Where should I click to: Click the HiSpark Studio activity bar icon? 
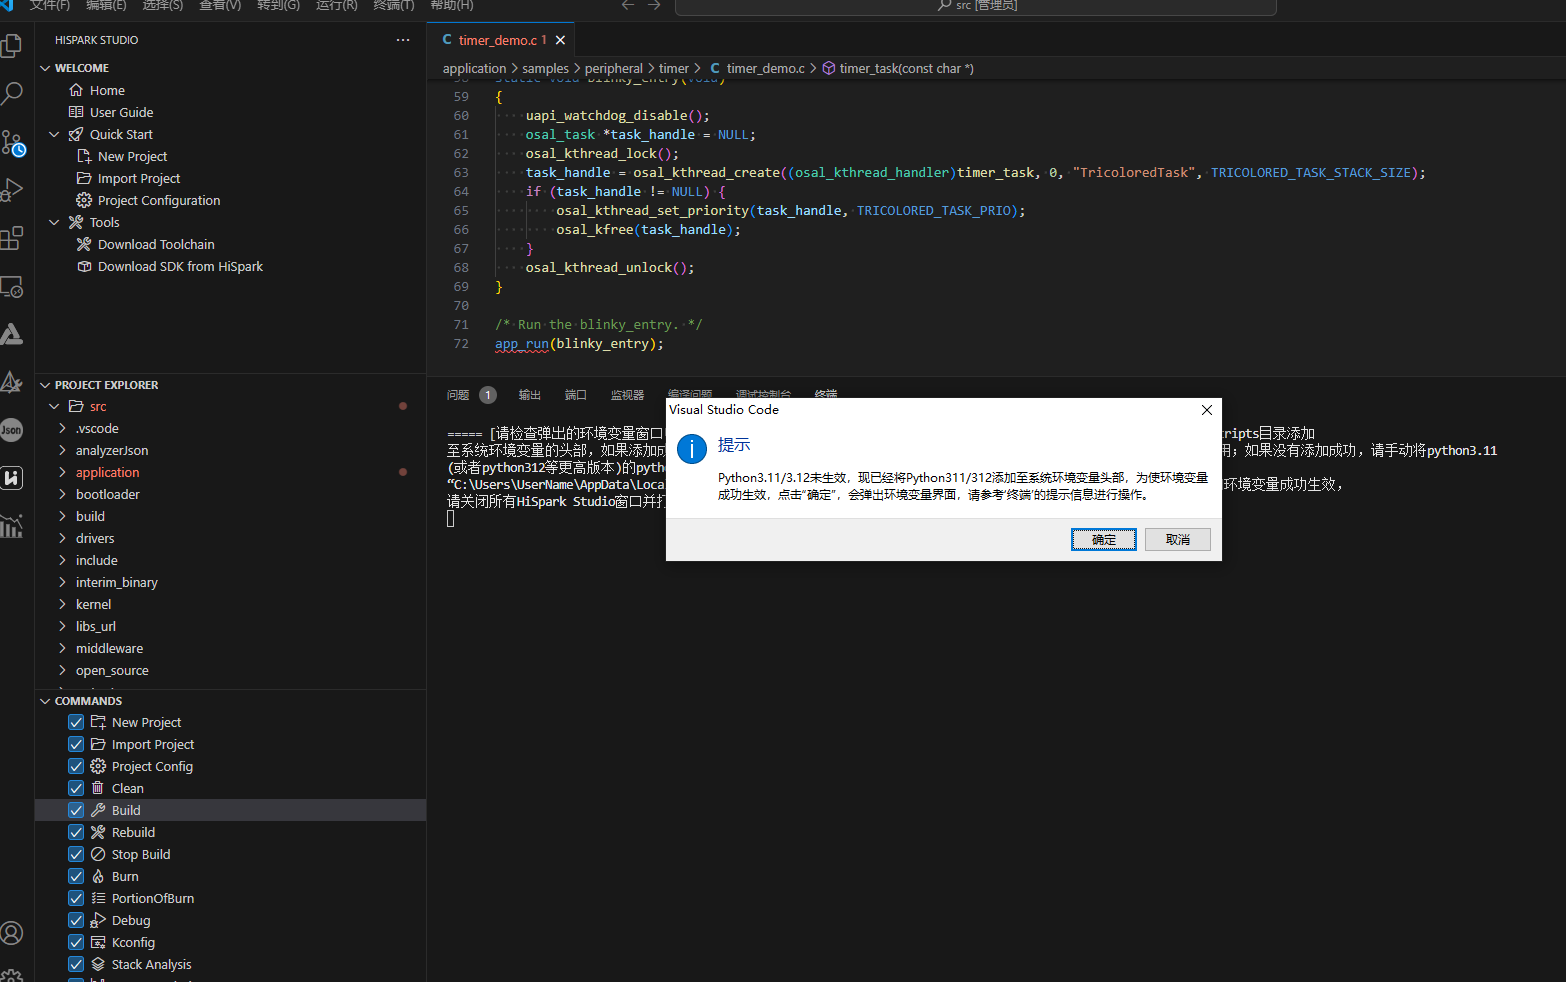[12, 478]
